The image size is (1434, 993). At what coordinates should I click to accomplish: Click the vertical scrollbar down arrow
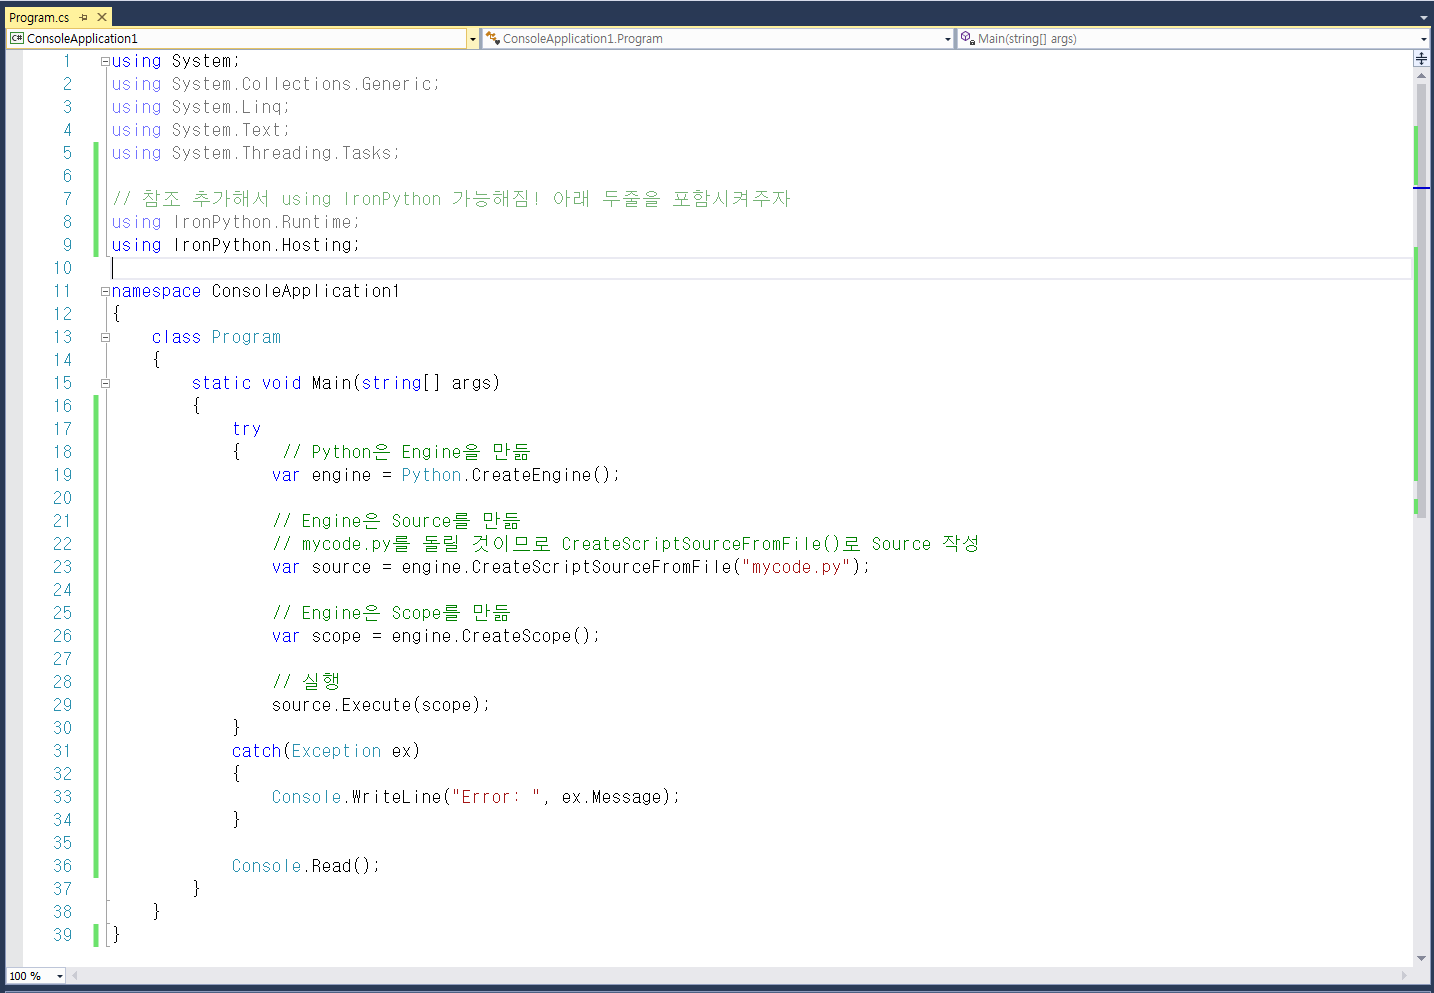tap(1421, 958)
